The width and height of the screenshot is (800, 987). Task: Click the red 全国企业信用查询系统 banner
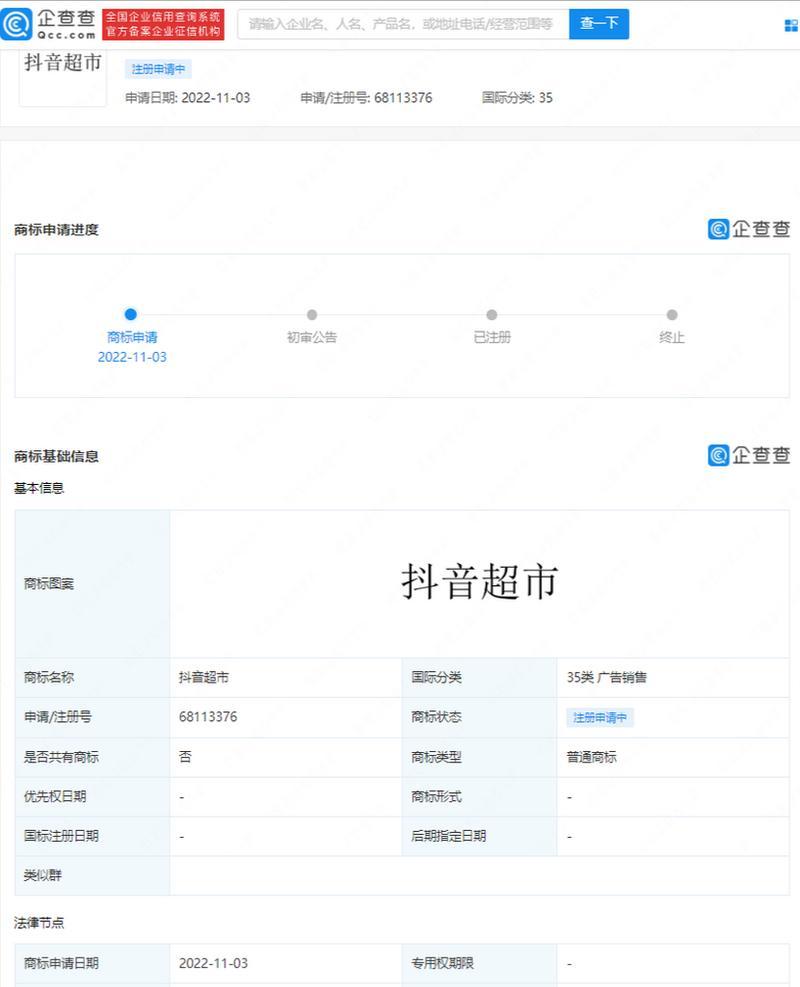point(163,24)
